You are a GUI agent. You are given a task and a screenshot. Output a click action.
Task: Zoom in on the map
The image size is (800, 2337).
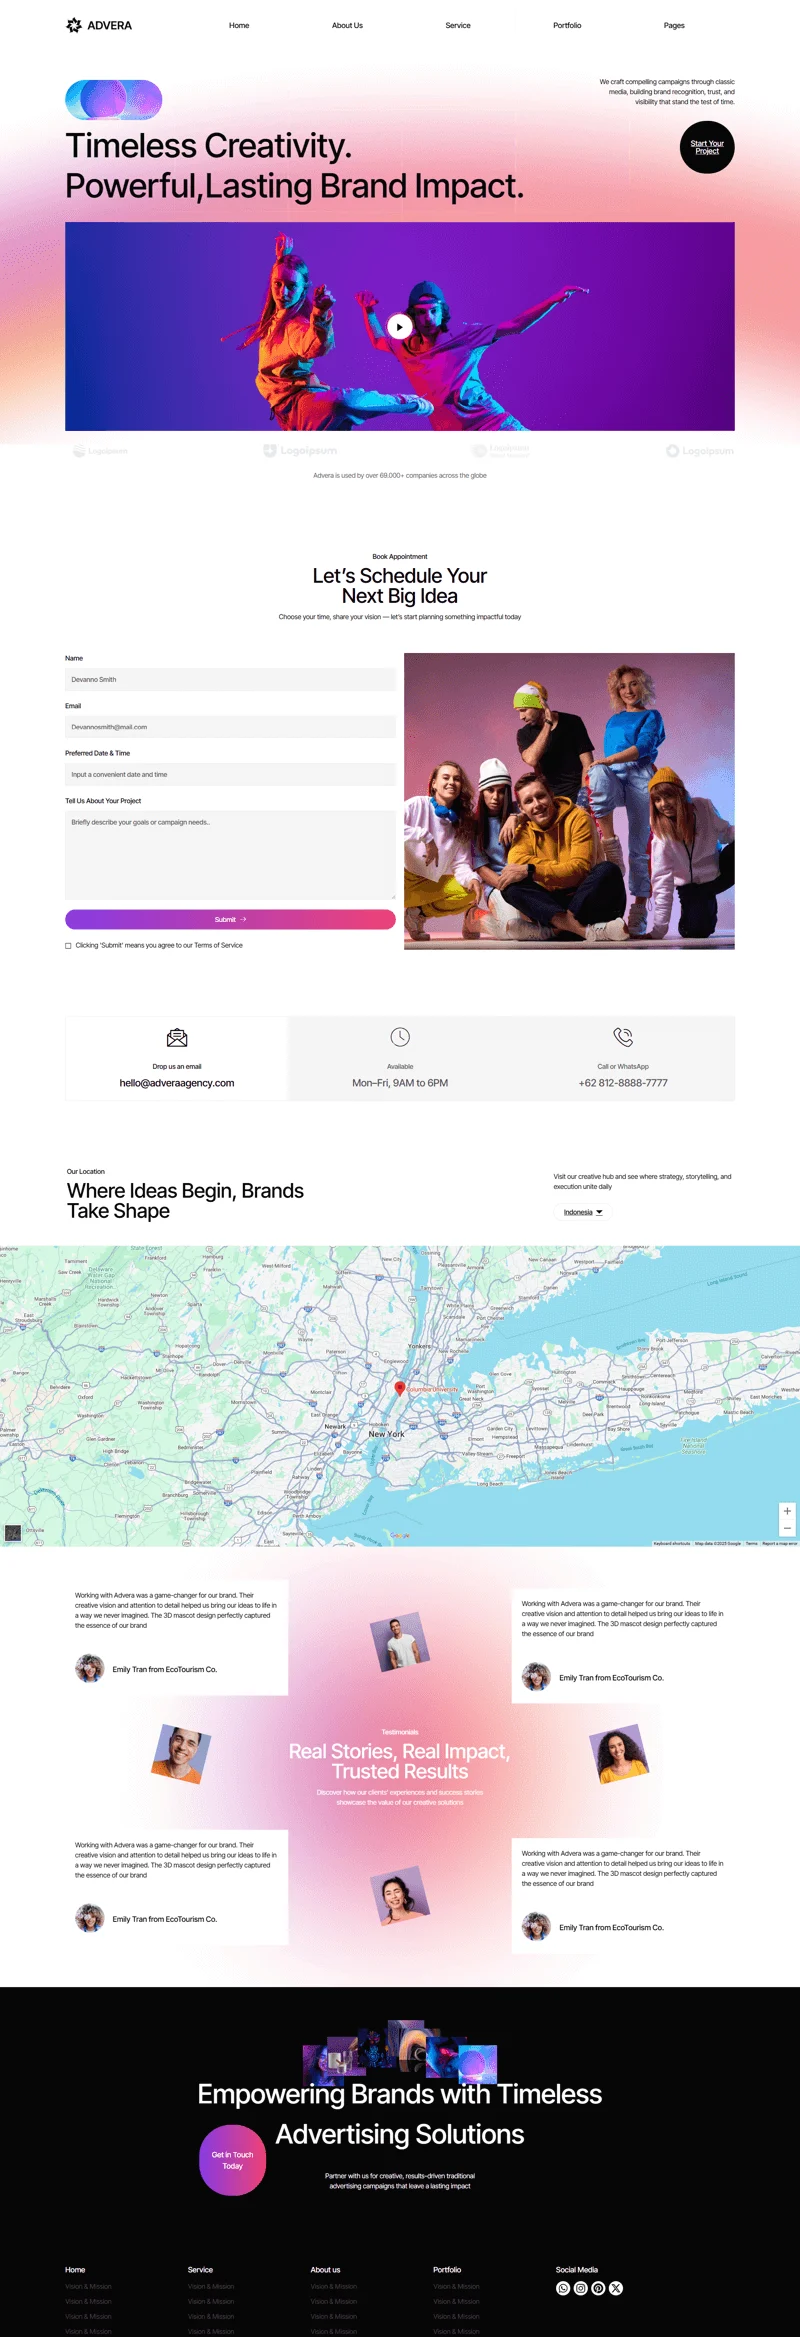pos(787,1511)
